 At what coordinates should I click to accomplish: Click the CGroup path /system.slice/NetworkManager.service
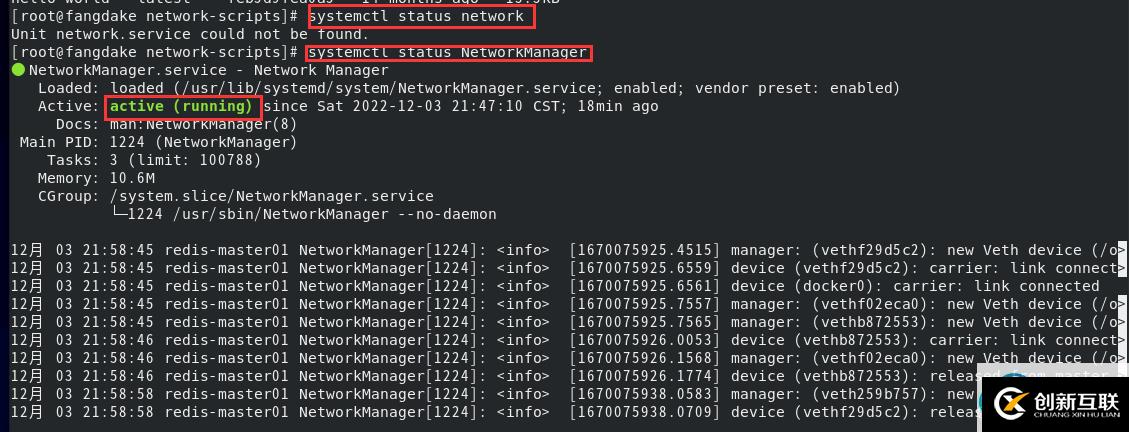(x=272, y=196)
